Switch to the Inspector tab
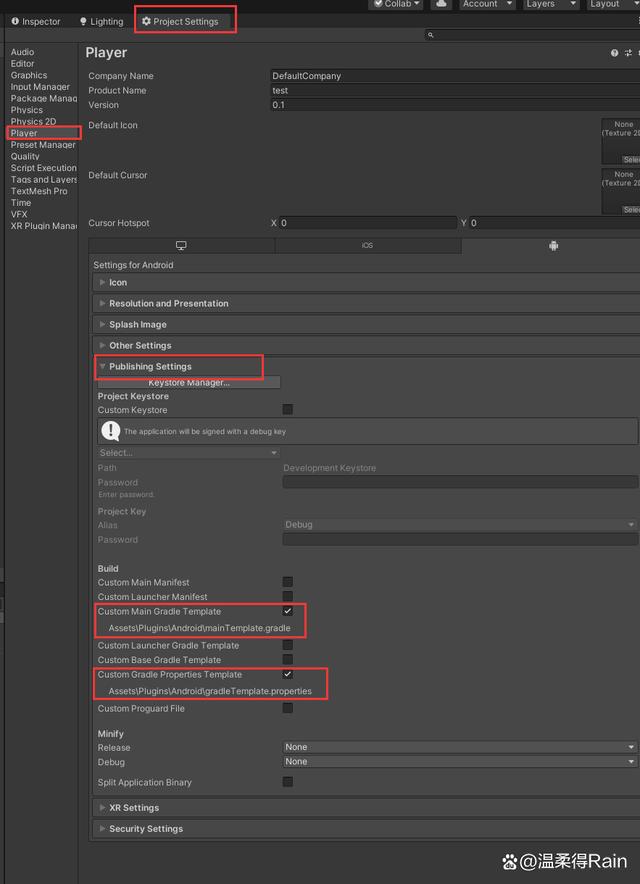 (x=36, y=21)
